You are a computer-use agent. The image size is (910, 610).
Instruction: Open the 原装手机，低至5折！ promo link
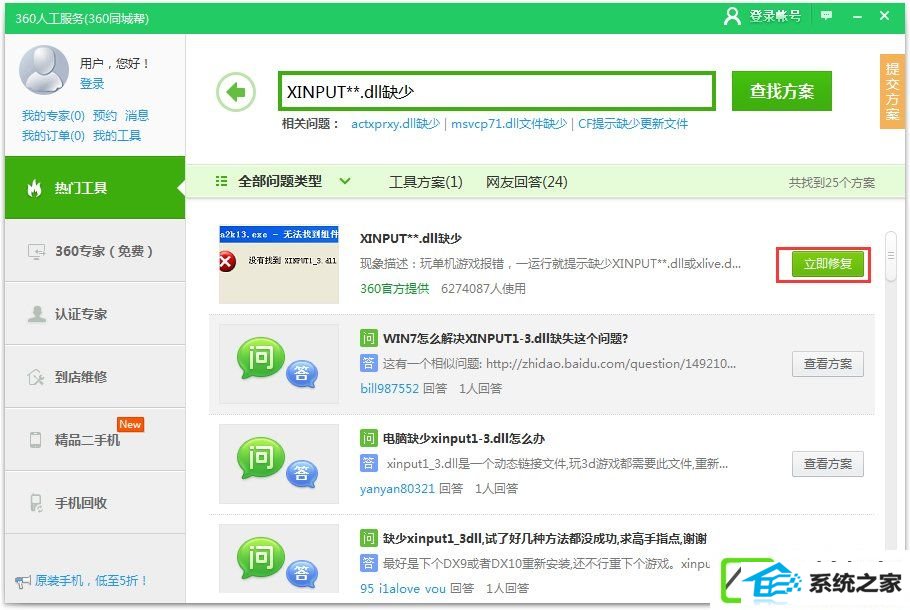[x=91, y=580]
